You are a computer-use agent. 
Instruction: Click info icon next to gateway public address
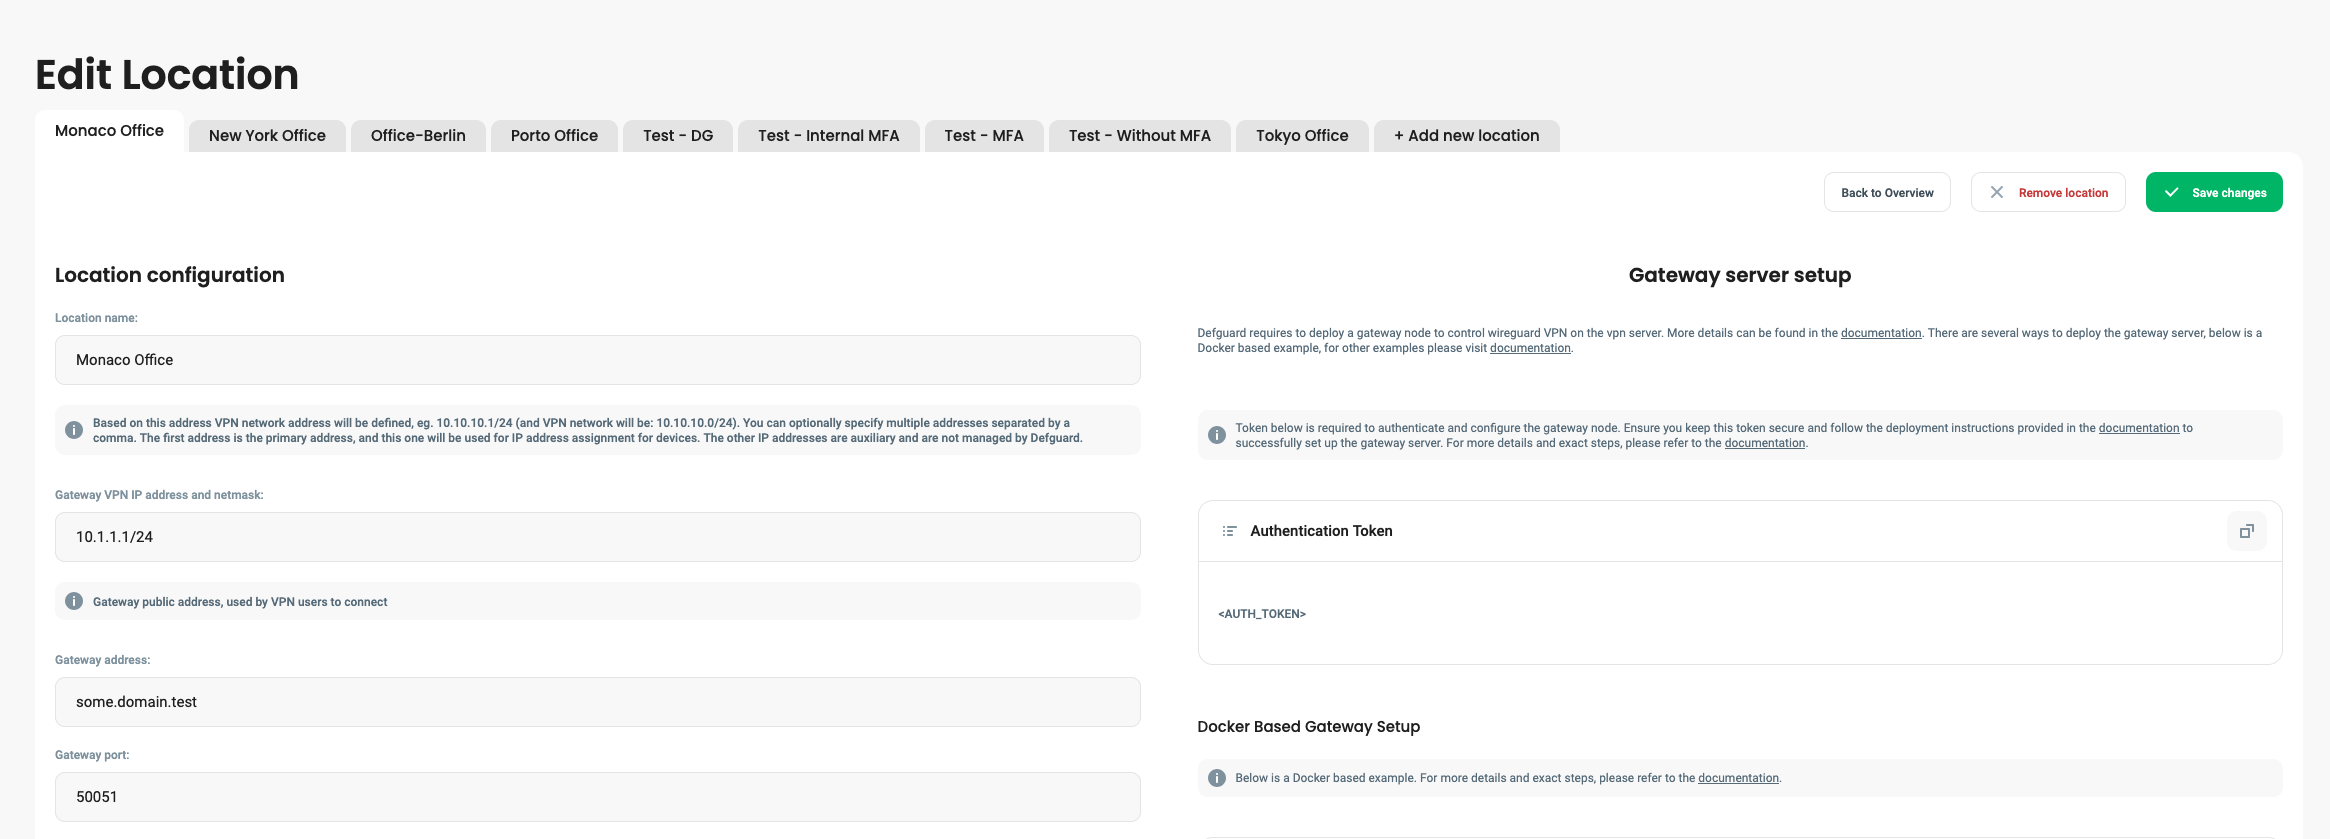[74, 601]
